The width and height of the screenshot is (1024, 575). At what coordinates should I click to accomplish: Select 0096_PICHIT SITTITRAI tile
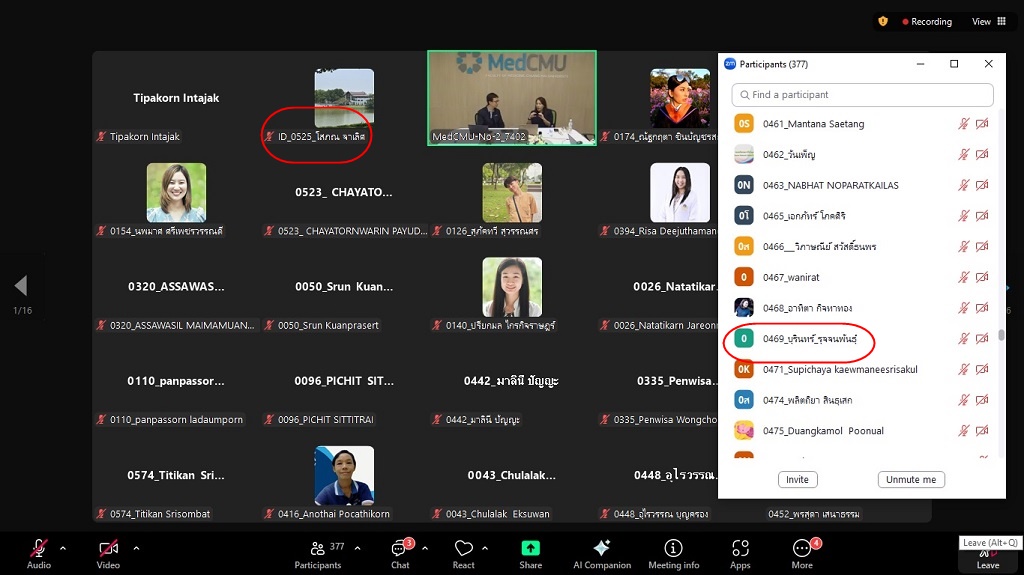pos(344,381)
